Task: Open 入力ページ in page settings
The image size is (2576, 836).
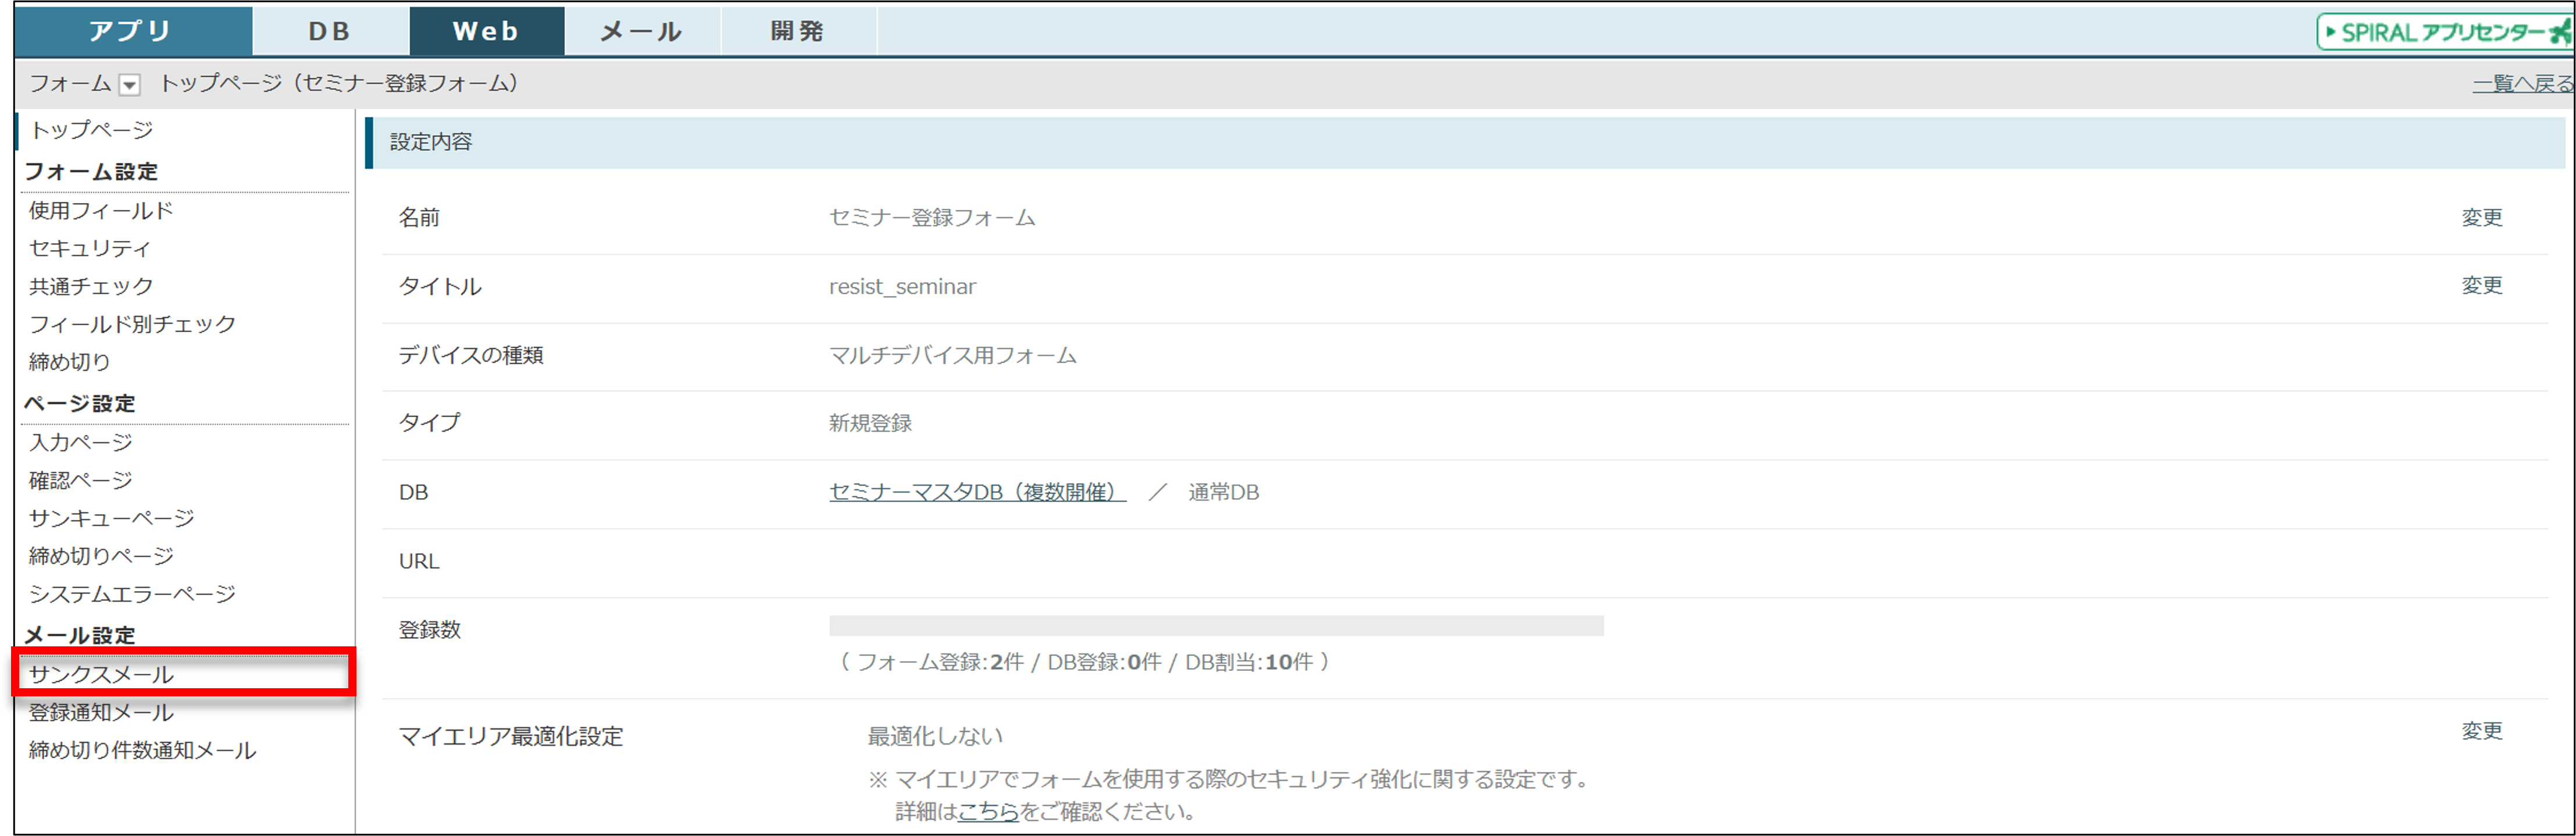Action: 81,442
